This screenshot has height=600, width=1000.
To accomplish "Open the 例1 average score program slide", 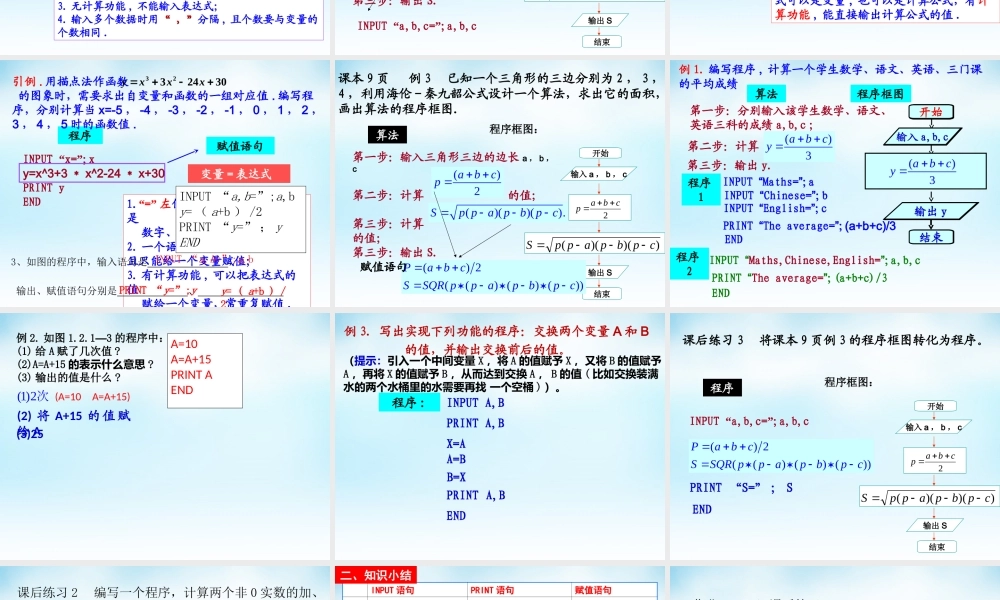I will pos(835,184).
